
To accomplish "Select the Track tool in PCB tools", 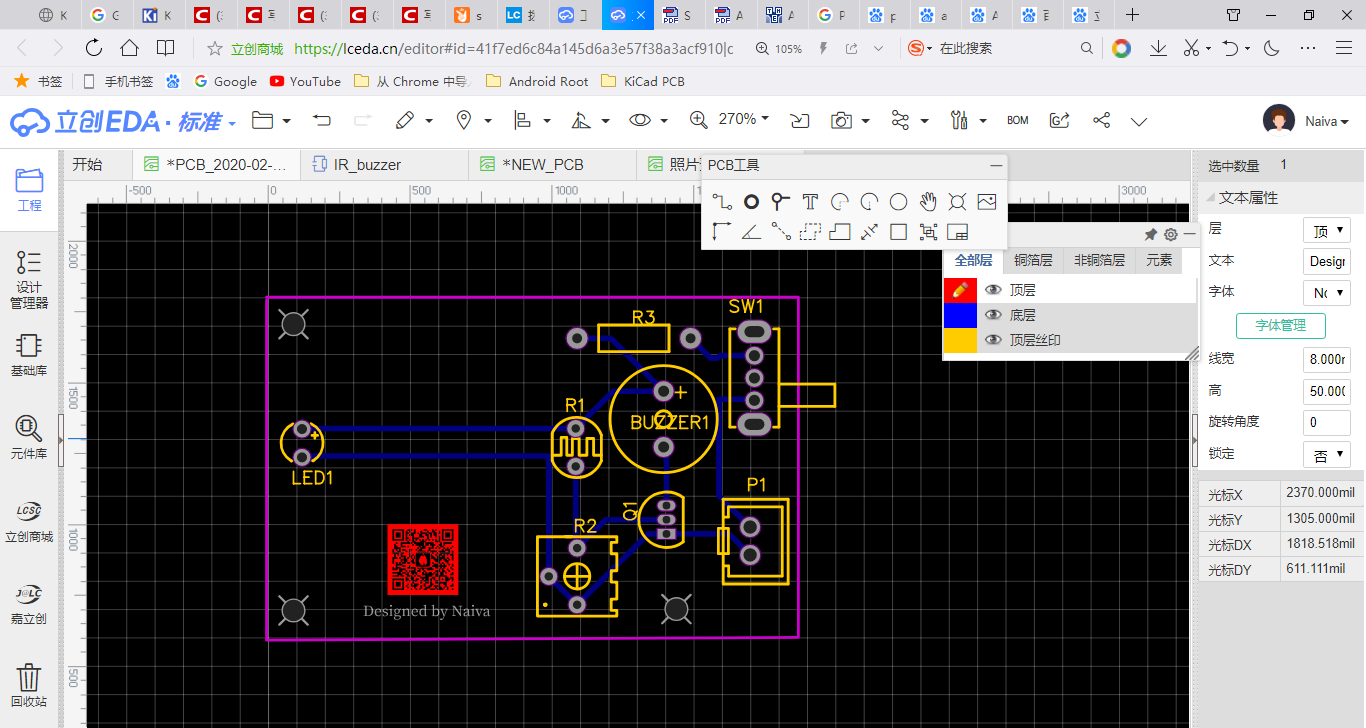I will click(722, 201).
